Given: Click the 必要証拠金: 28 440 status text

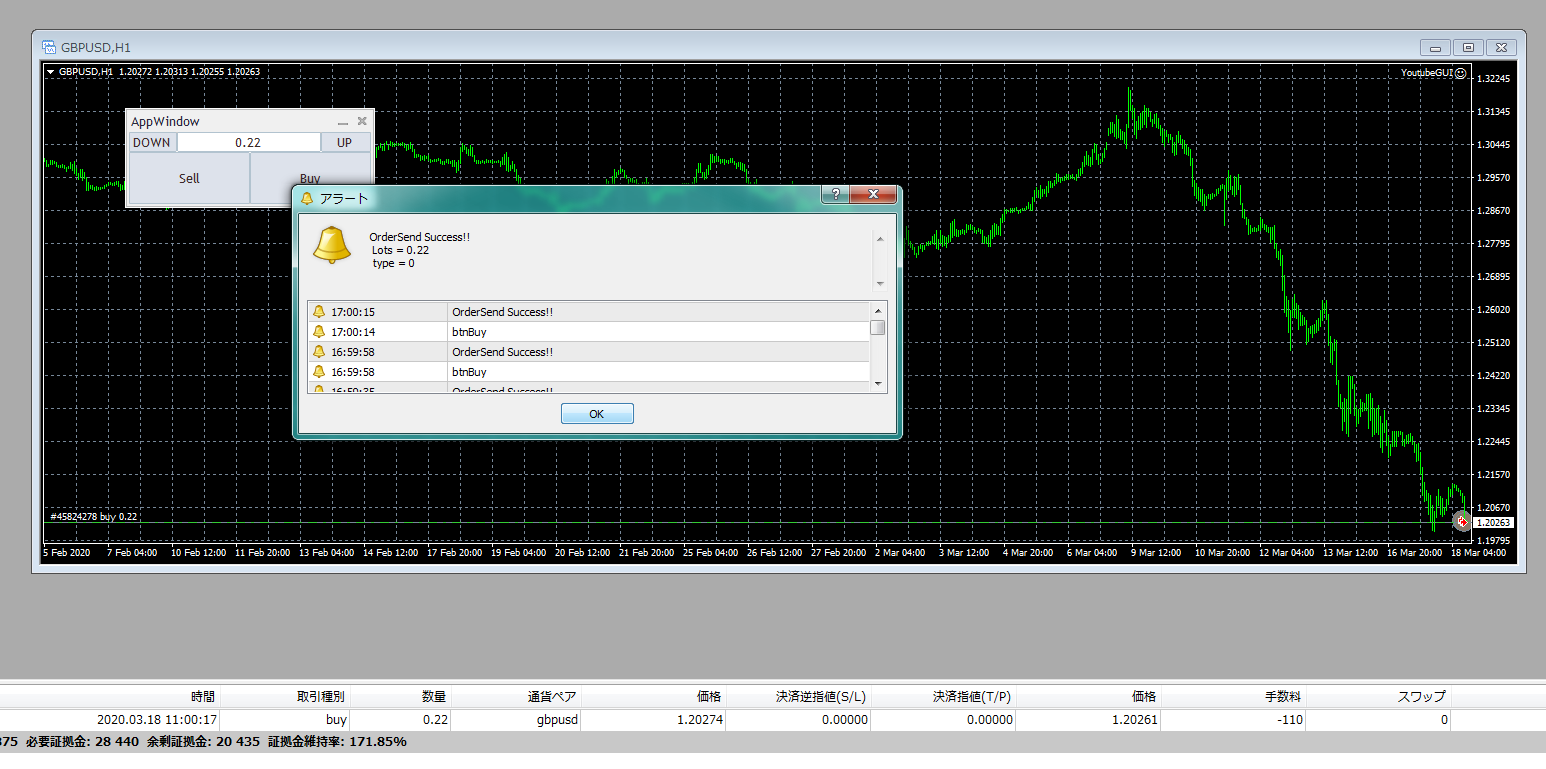Looking at the screenshot, I should (x=83, y=742).
